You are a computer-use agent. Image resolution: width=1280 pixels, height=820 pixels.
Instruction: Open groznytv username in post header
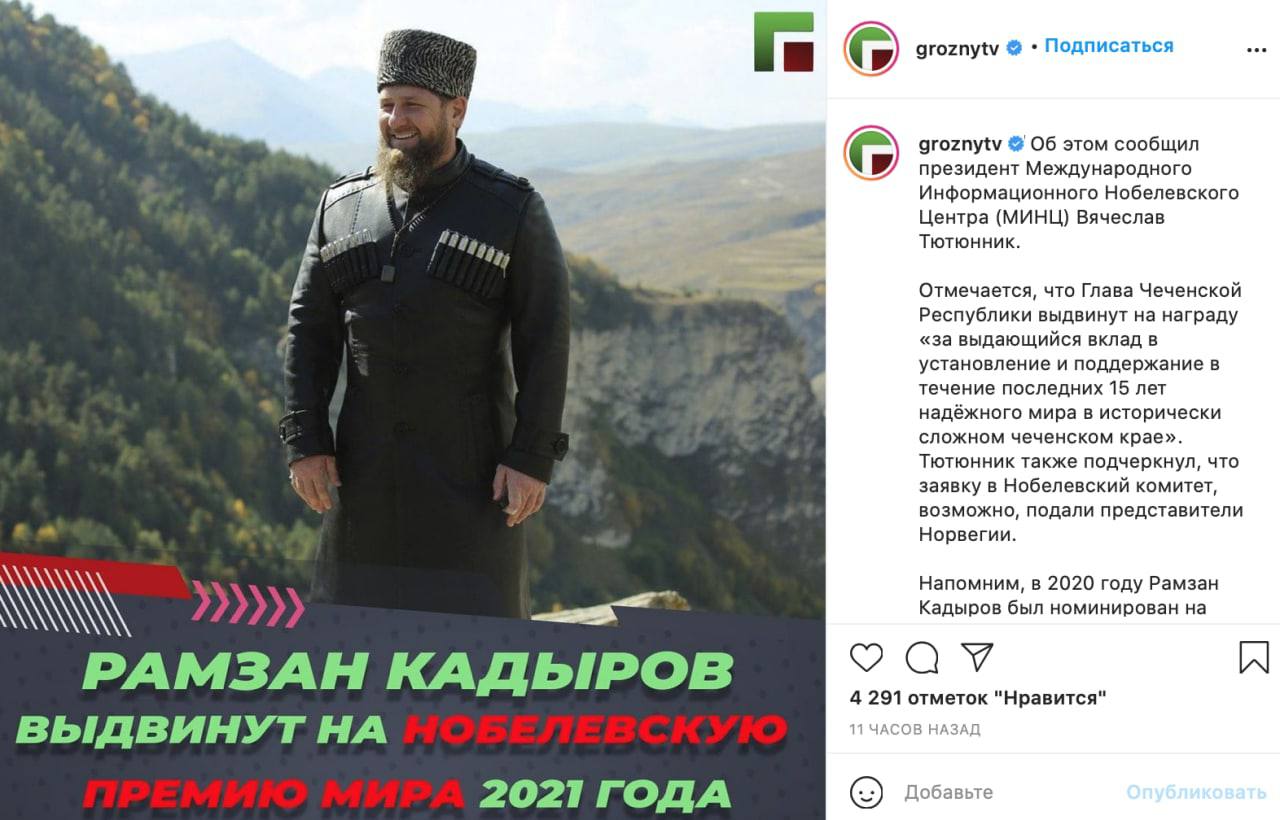point(957,48)
